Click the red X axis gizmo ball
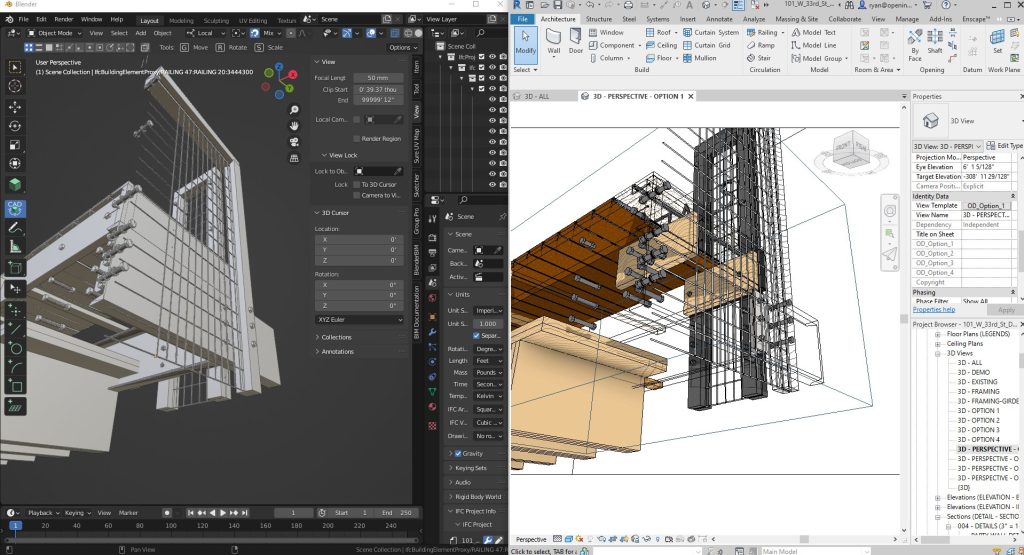This screenshot has height=555, width=1024. (x=293, y=75)
